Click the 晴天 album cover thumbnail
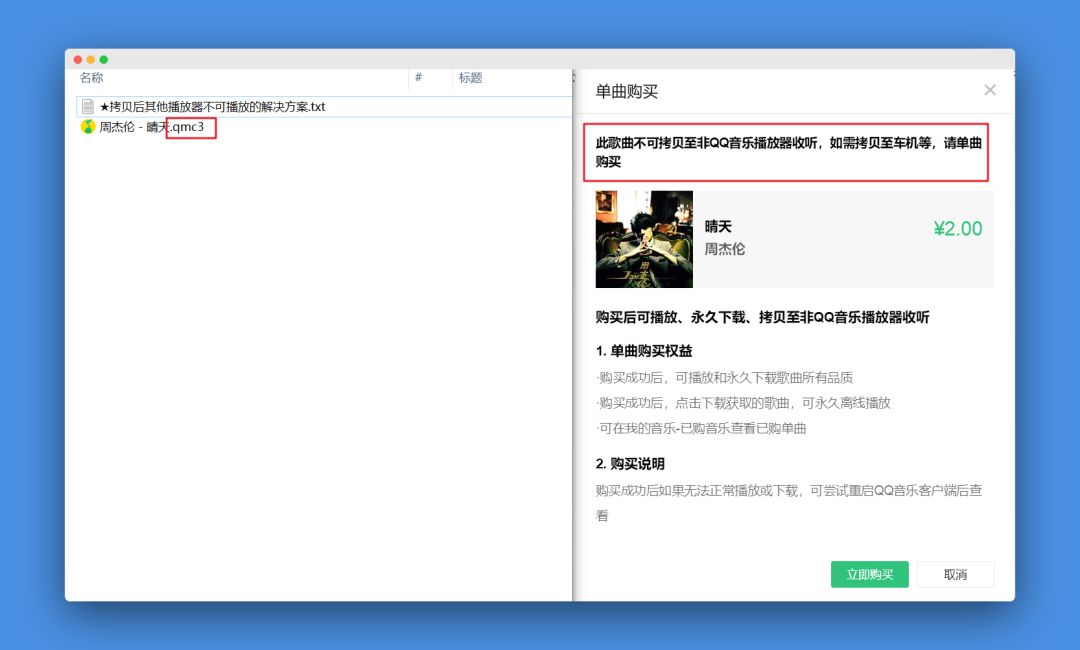Image resolution: width=1080 pixels, height=650 pixels. point(644,239)
